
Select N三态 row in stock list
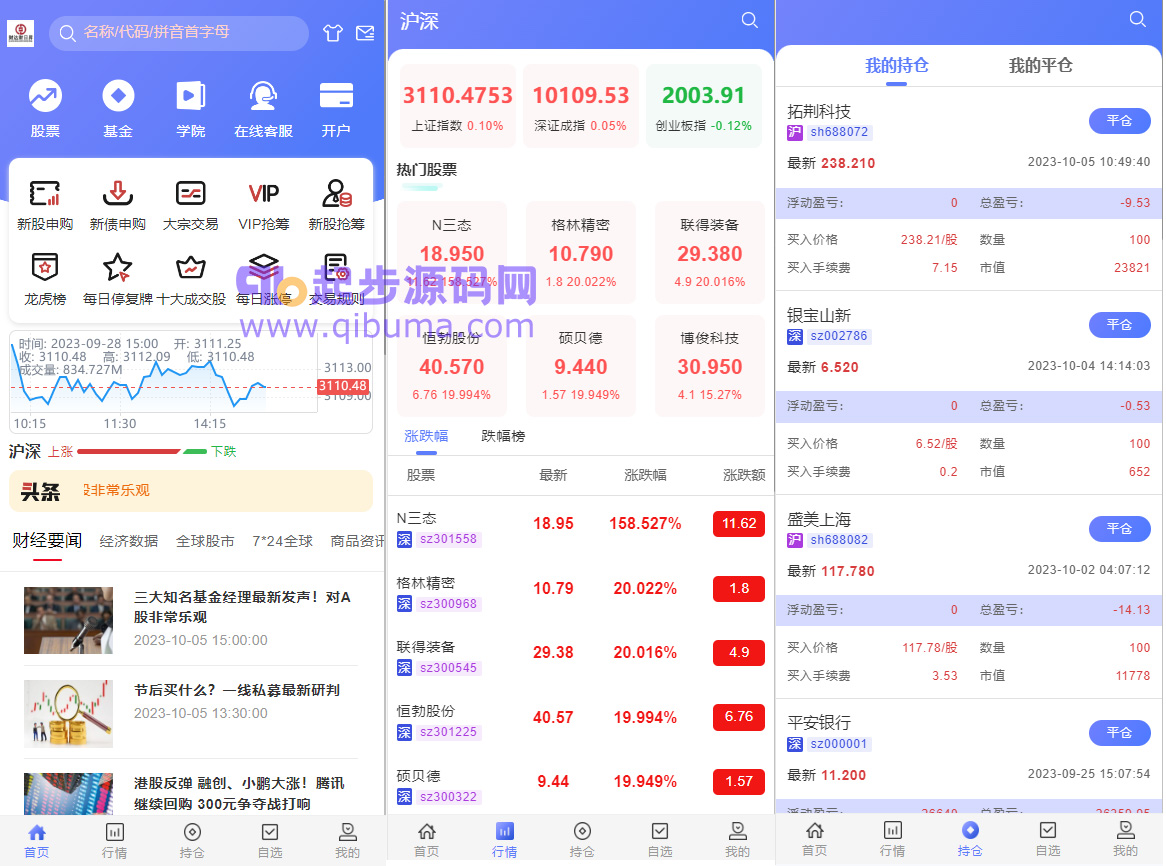[x=581, y=527]
